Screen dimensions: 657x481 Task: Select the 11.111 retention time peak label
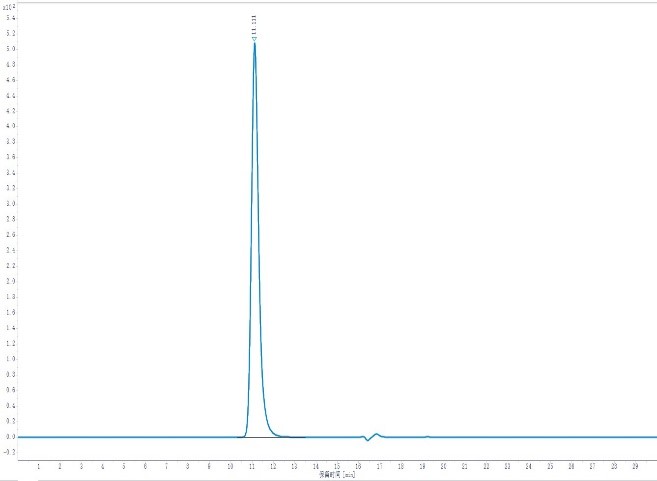point(254,24)
